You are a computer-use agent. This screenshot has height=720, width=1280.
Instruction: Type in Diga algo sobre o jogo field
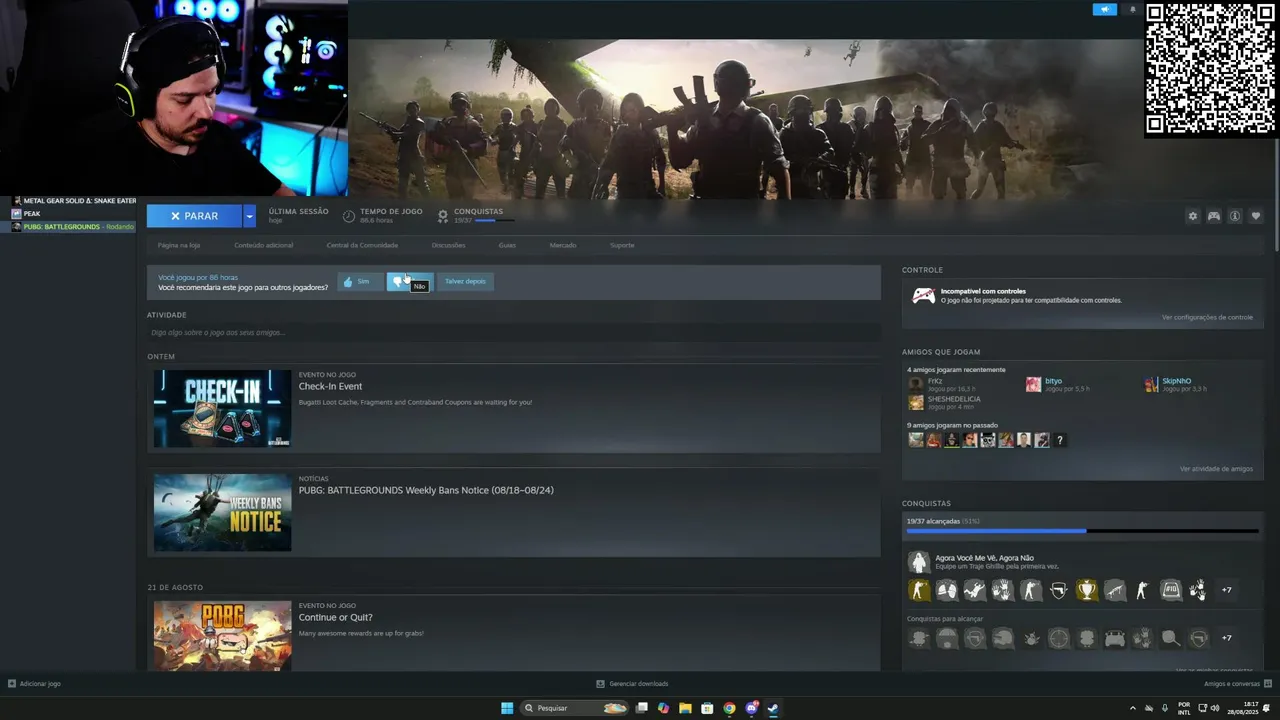[x=513, y=332]
